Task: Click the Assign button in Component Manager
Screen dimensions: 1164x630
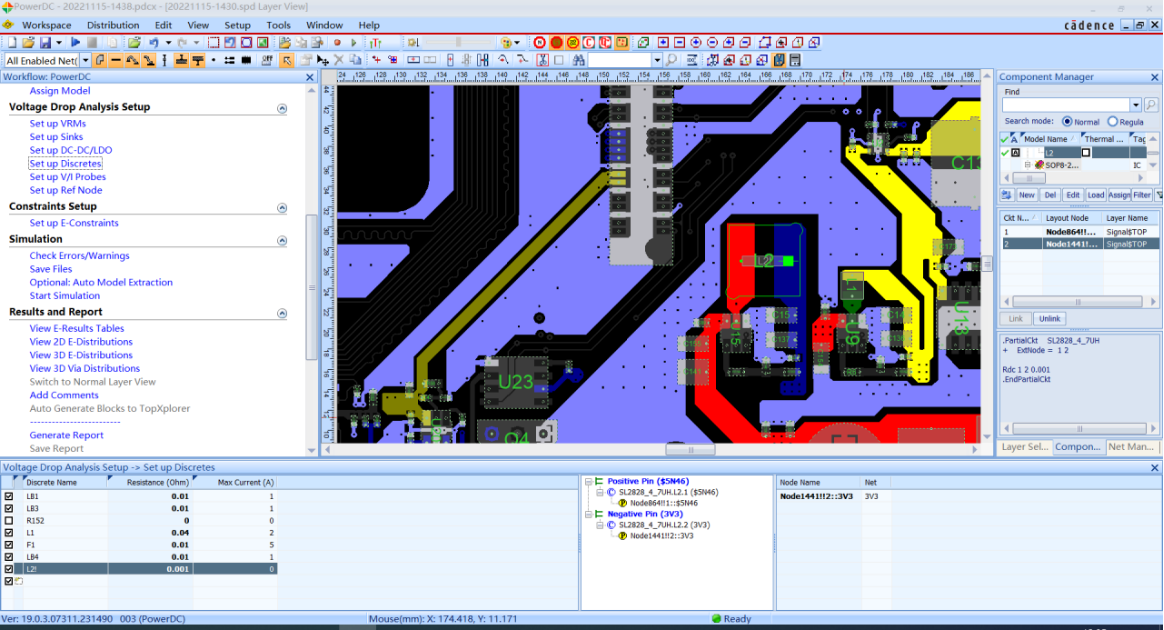Action: [1119, 195]
